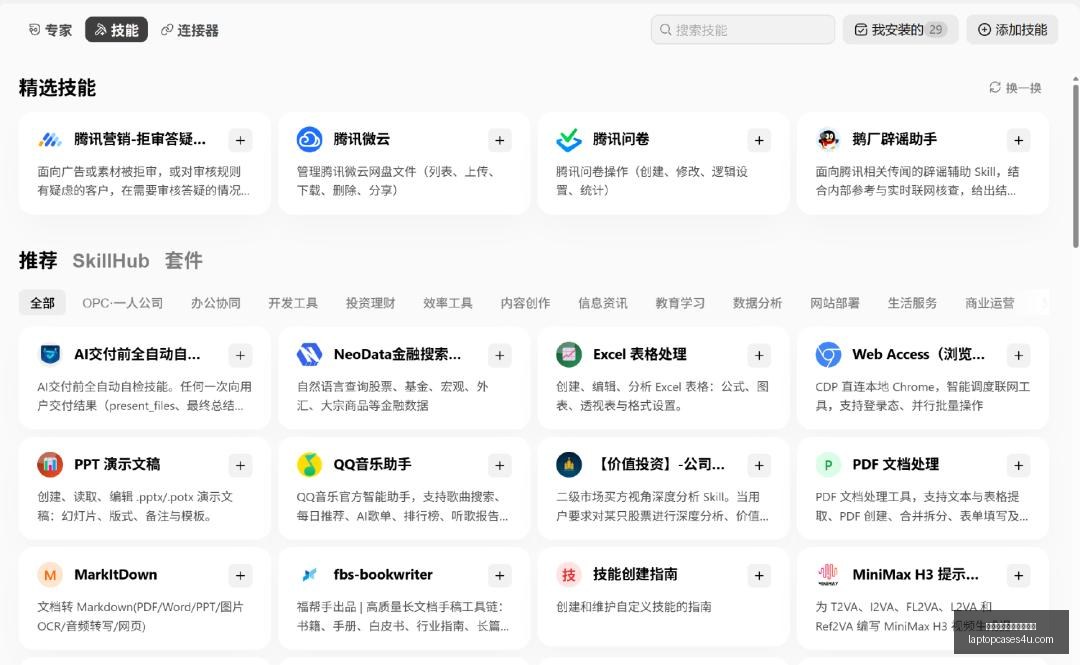The height and width of the screenshot is (665, 1080).
Task: Switch to the 专家 tab
Action: [x=50, y=30]
